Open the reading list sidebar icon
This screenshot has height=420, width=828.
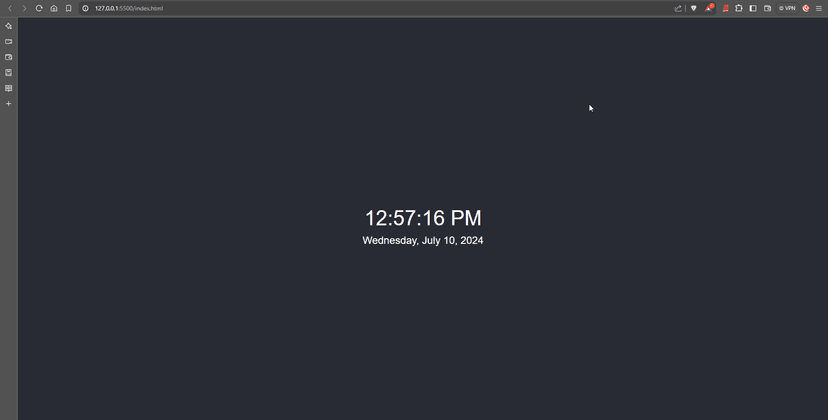pyautogui.click(x=8, y=88)
